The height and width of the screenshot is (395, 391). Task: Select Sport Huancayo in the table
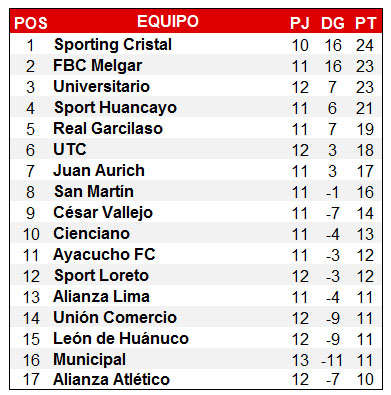point(115,108)
